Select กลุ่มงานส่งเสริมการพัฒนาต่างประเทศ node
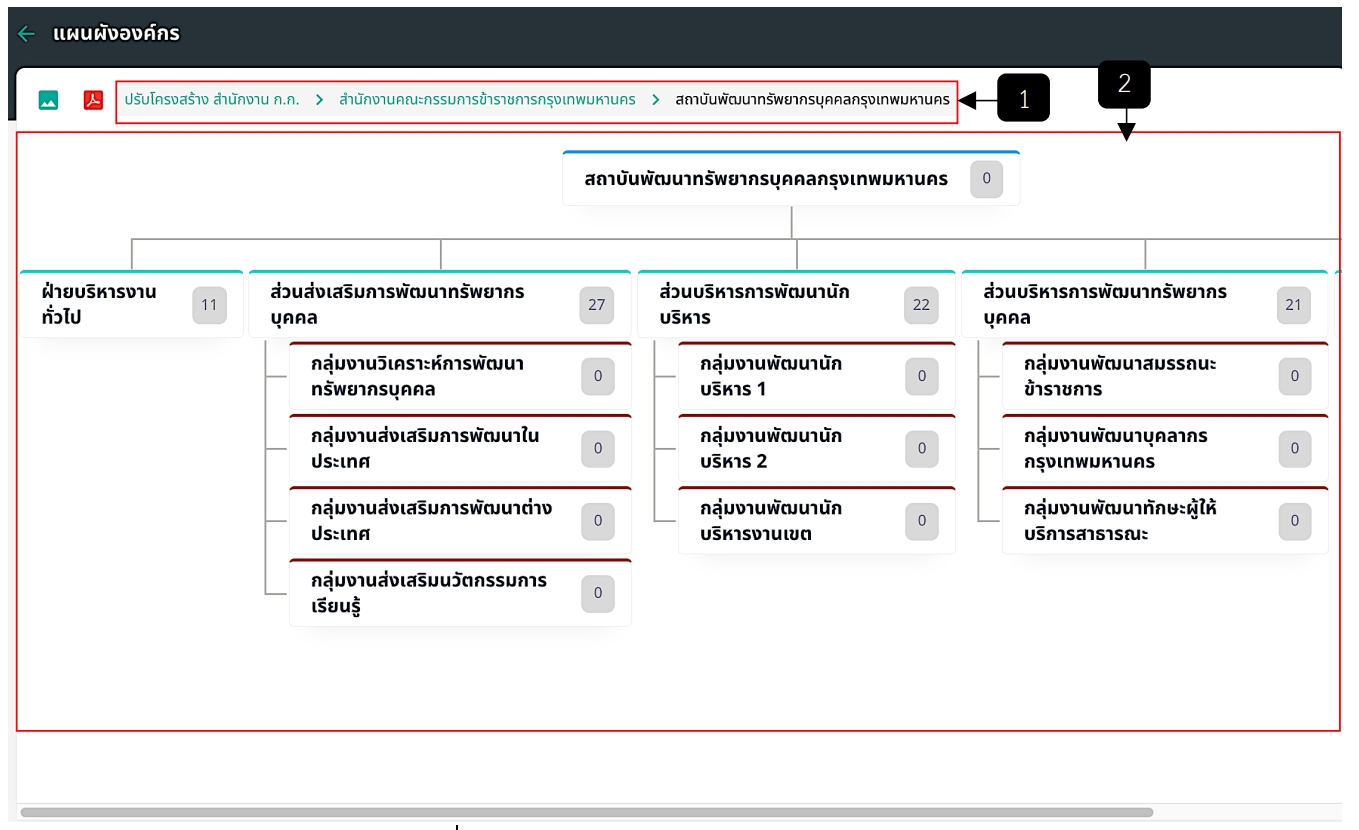Image resolution: width=1359 pixels, height=830 pixels. click(460, 520)
